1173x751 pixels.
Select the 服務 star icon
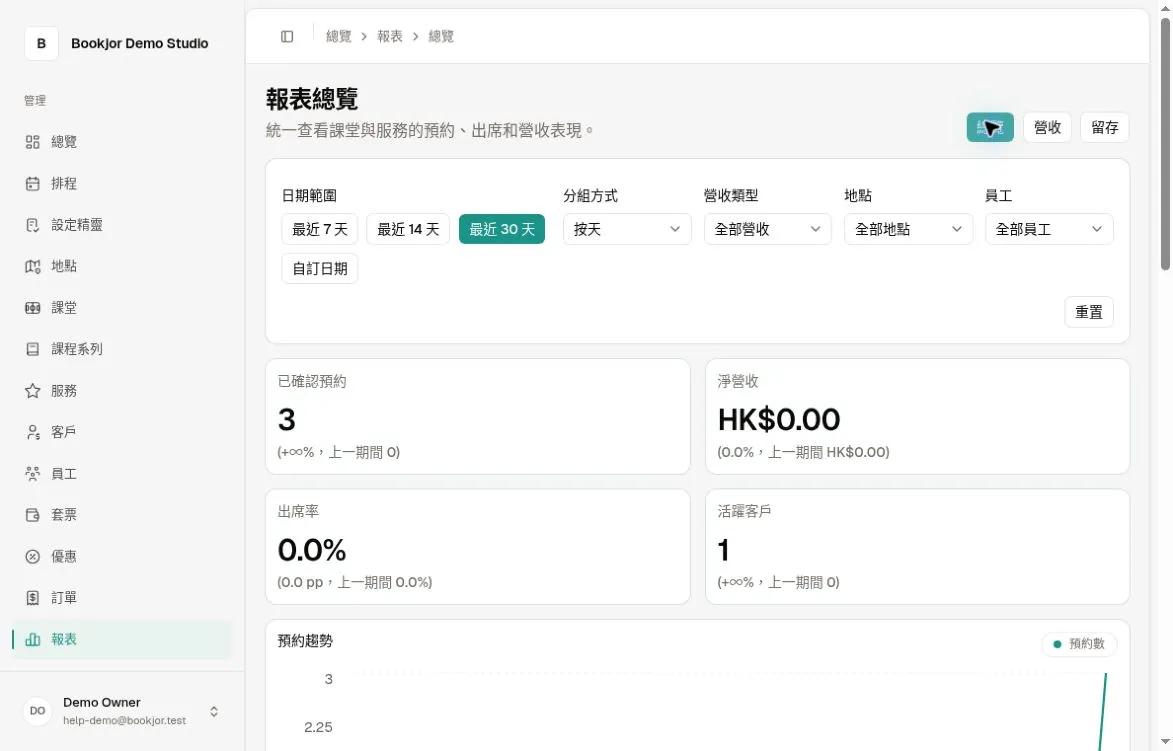click(x=32, y=390)
